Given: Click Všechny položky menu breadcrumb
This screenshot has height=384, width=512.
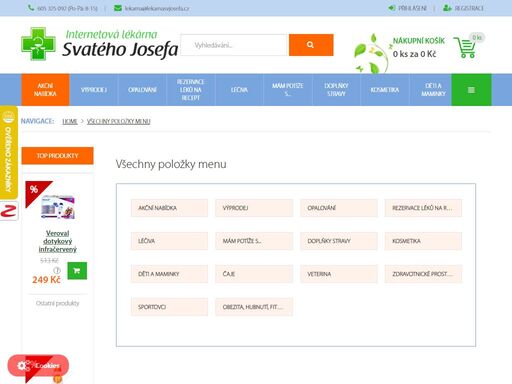Looking at the screenshot, I should click(x=118, y=121).
